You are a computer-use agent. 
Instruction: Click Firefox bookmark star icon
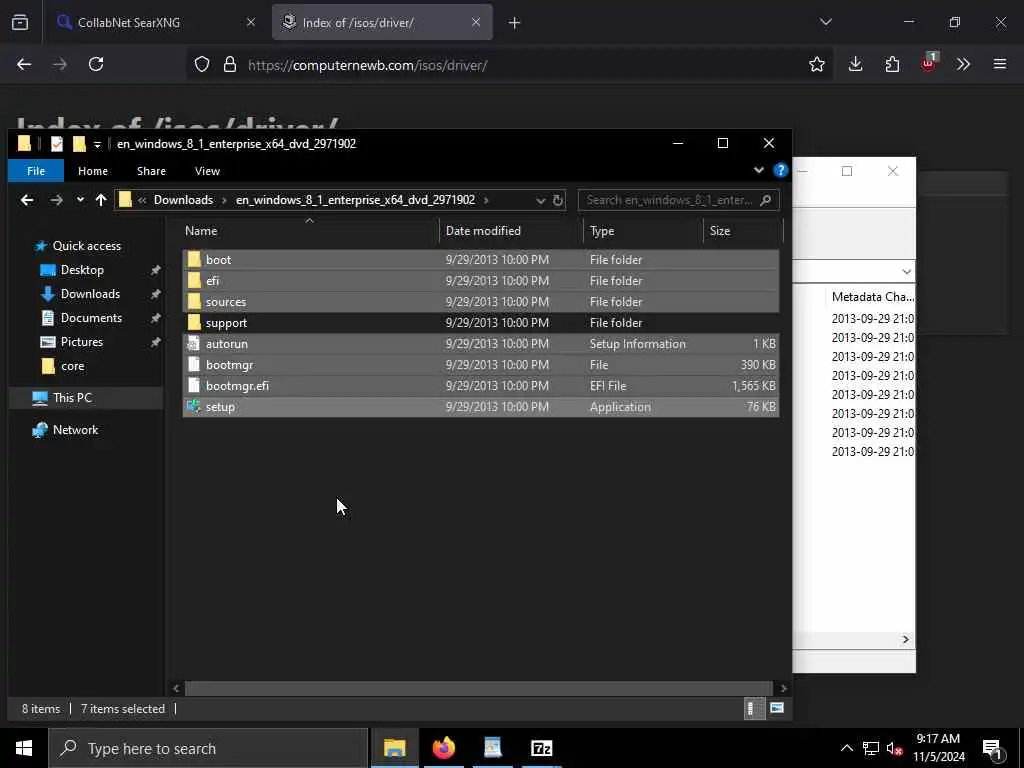point(816,64)
